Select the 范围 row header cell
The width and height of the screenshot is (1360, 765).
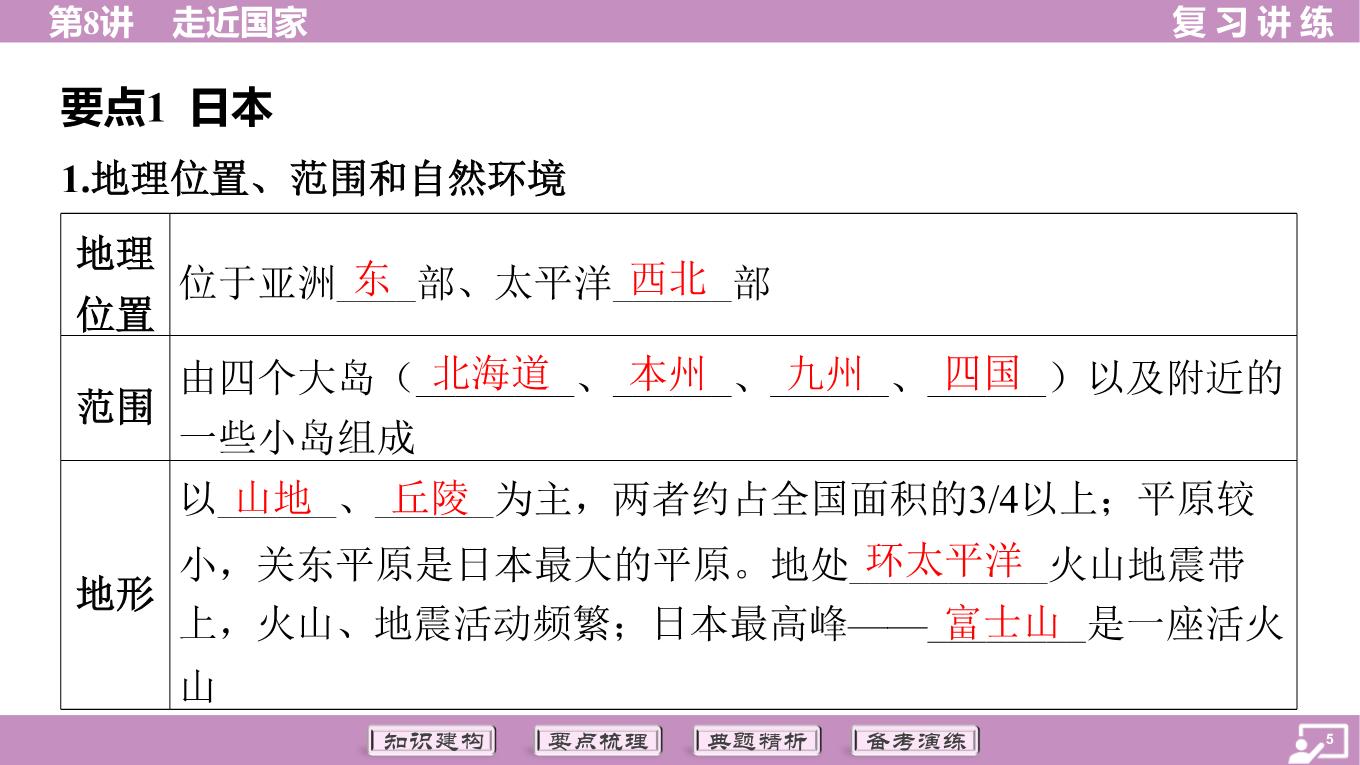(115, 407)
